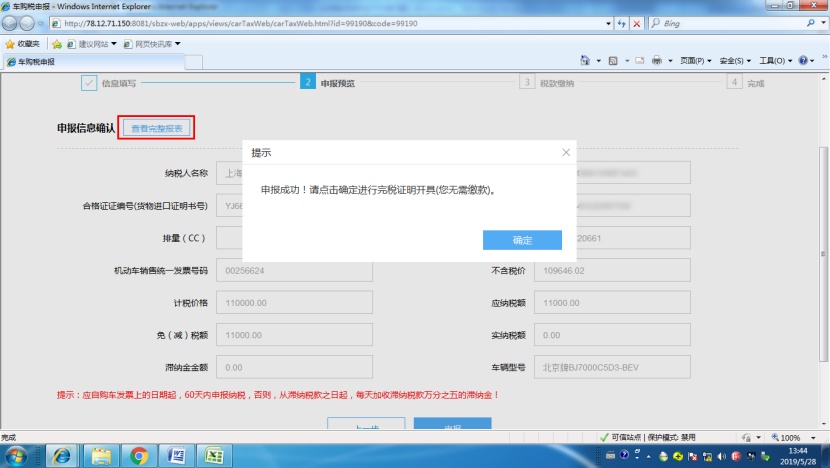Image resolution: width=830 pixels, height=468 pixels.
Task: Click 计税价格 field 110000.00
Action: coord(294,303)
